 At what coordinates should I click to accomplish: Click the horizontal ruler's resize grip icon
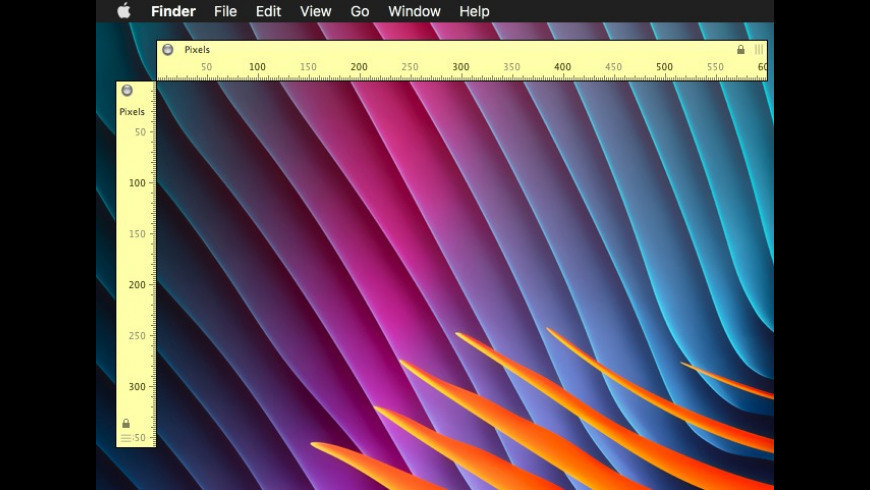click(x=758, y=49)
